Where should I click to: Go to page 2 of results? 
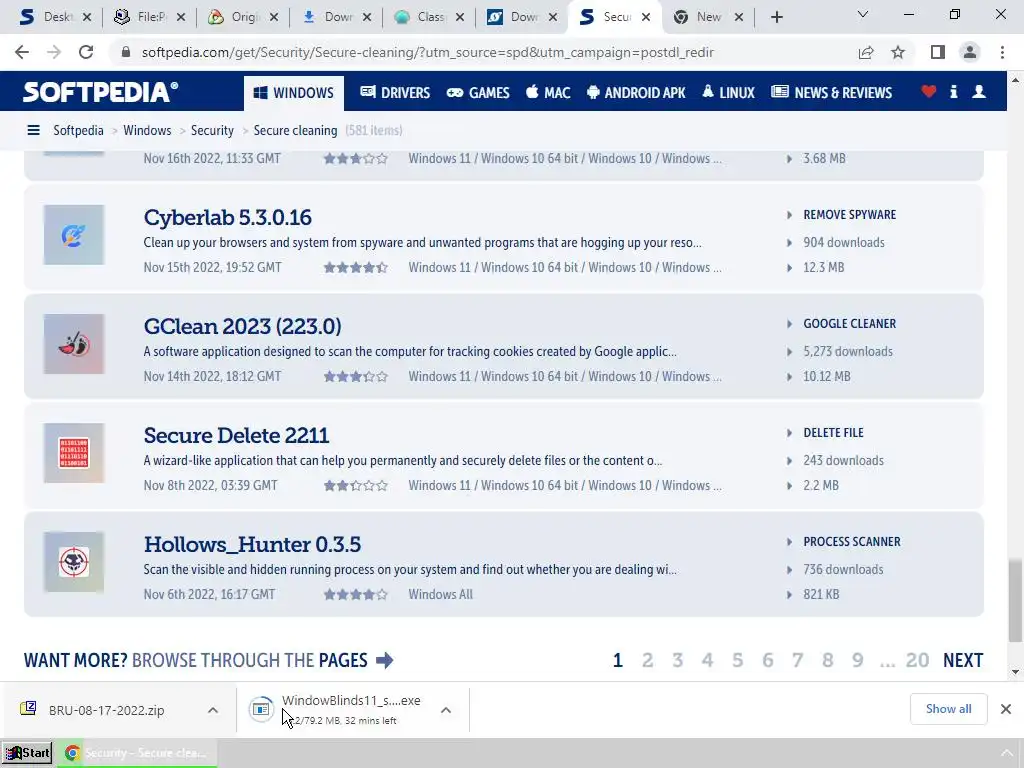pos(647,661)
